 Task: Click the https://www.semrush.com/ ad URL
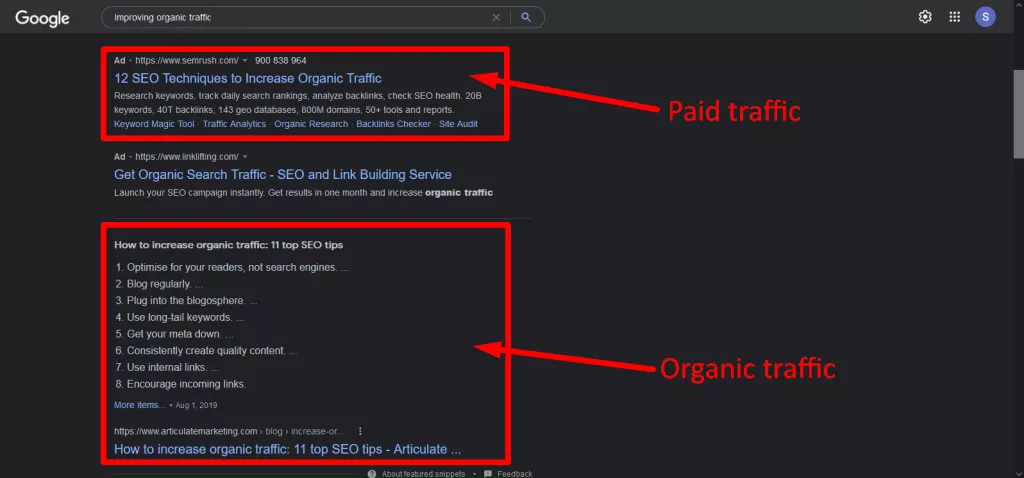tap(187, 61)
